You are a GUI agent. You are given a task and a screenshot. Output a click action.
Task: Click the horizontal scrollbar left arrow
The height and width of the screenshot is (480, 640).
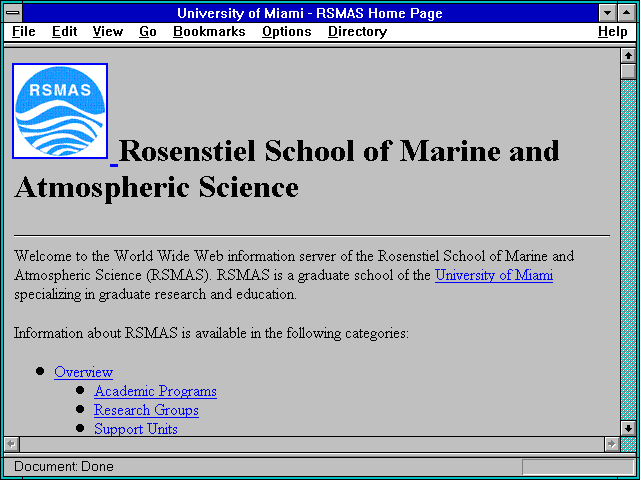pyautogui.click(x=11, y=444)
